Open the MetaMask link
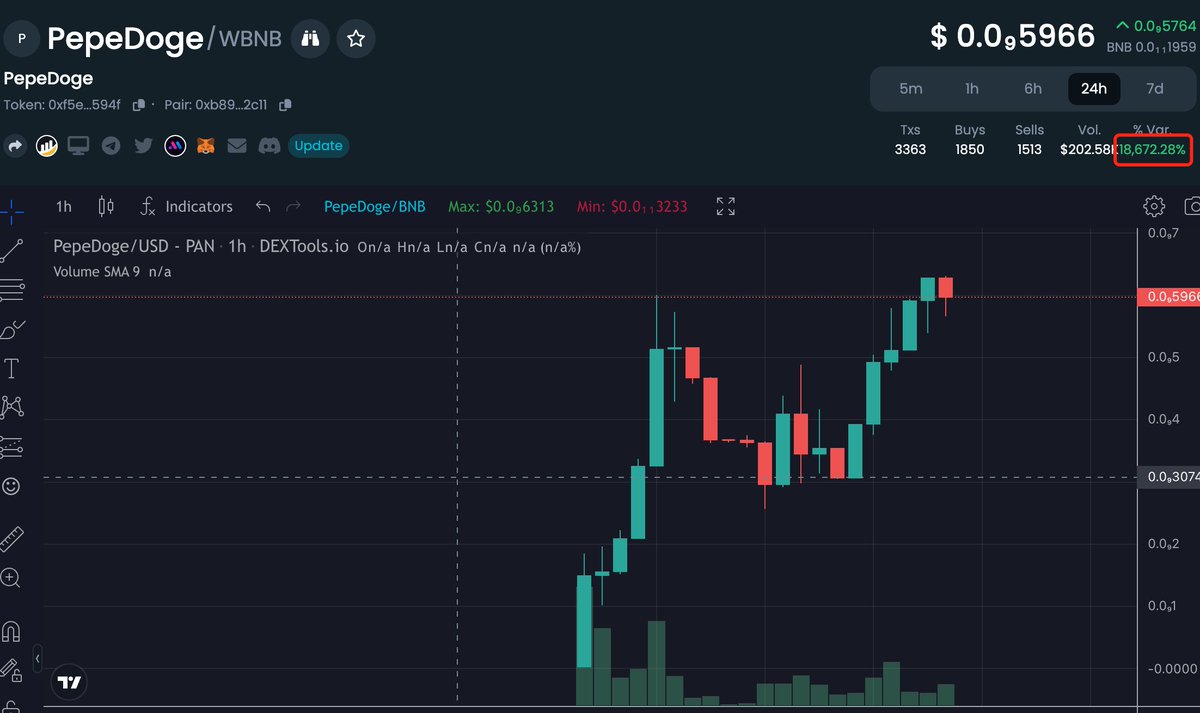This screenshot has height=713, width=1200. point(206,145)
